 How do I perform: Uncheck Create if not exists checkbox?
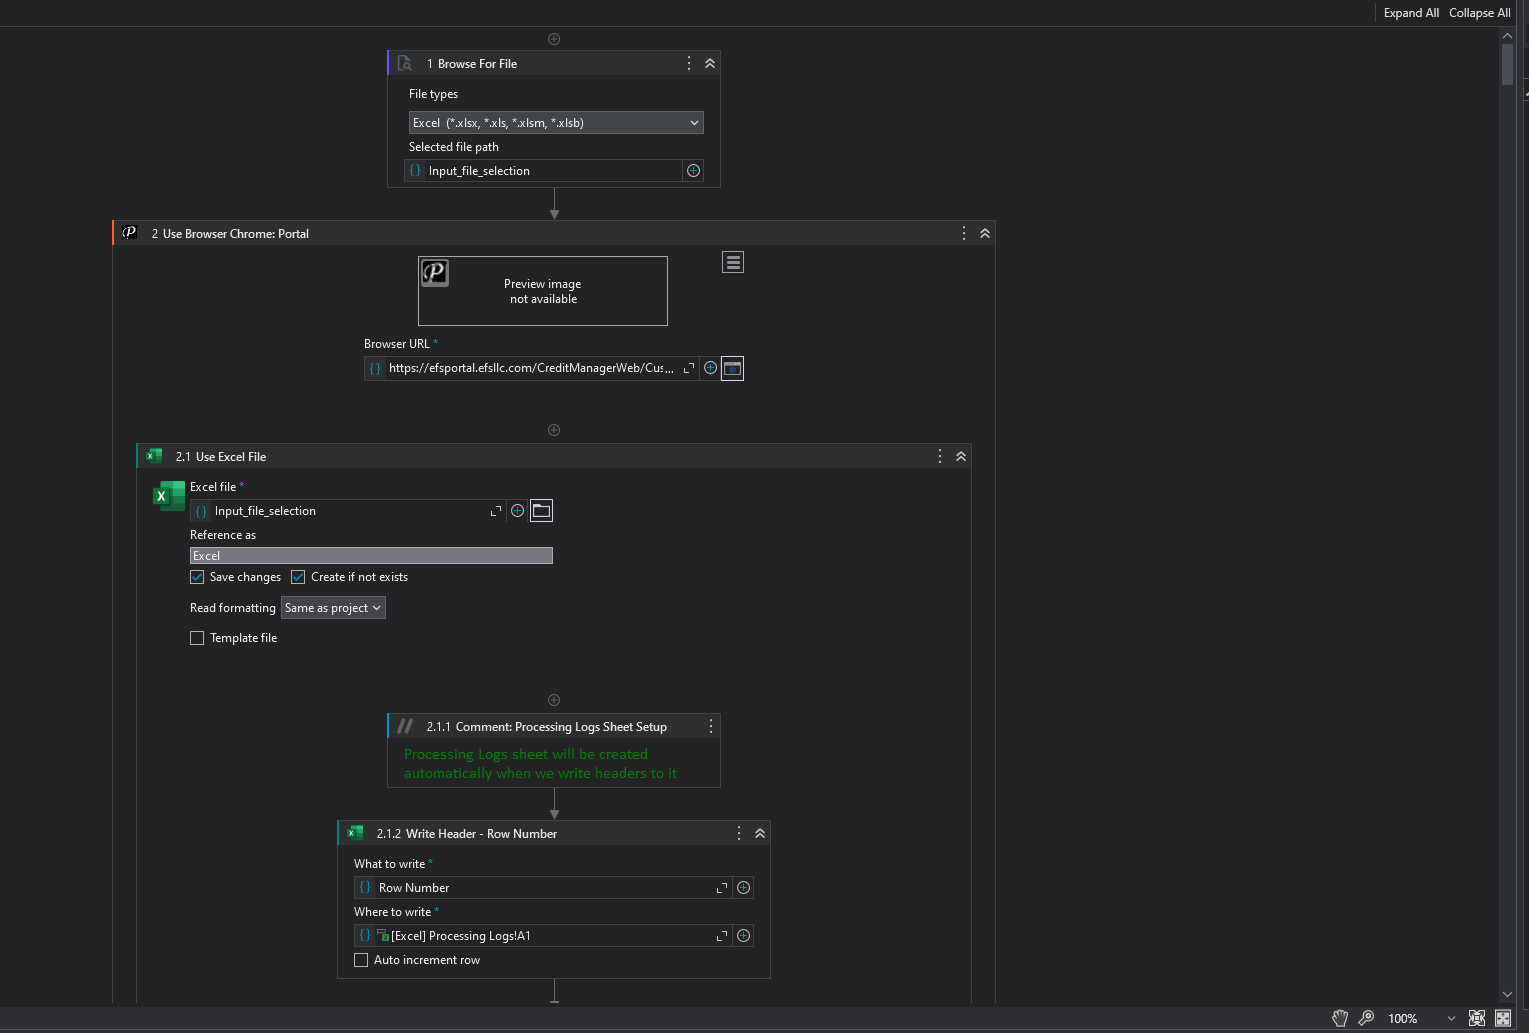tap(298, 577)
